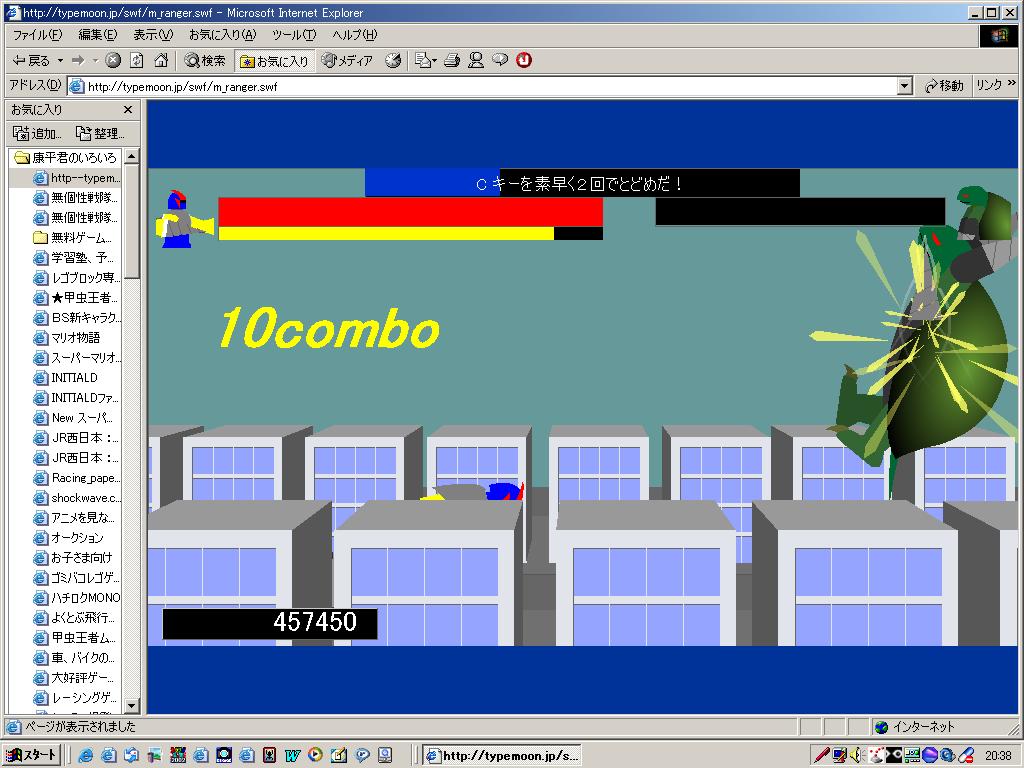Collapse the 康平君のいろいろ folder
1024x768 pixels.
click(x=65, y=157)
